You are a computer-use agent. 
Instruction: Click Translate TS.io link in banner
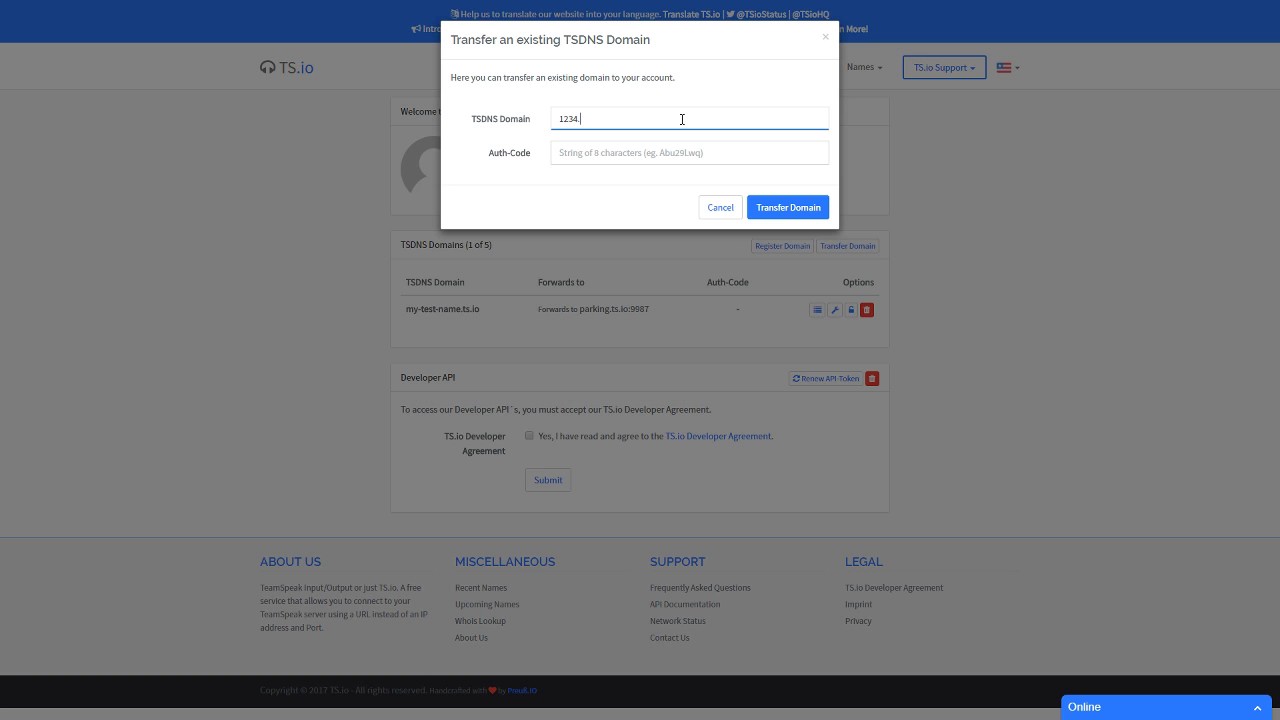click(x=691, y=15)
